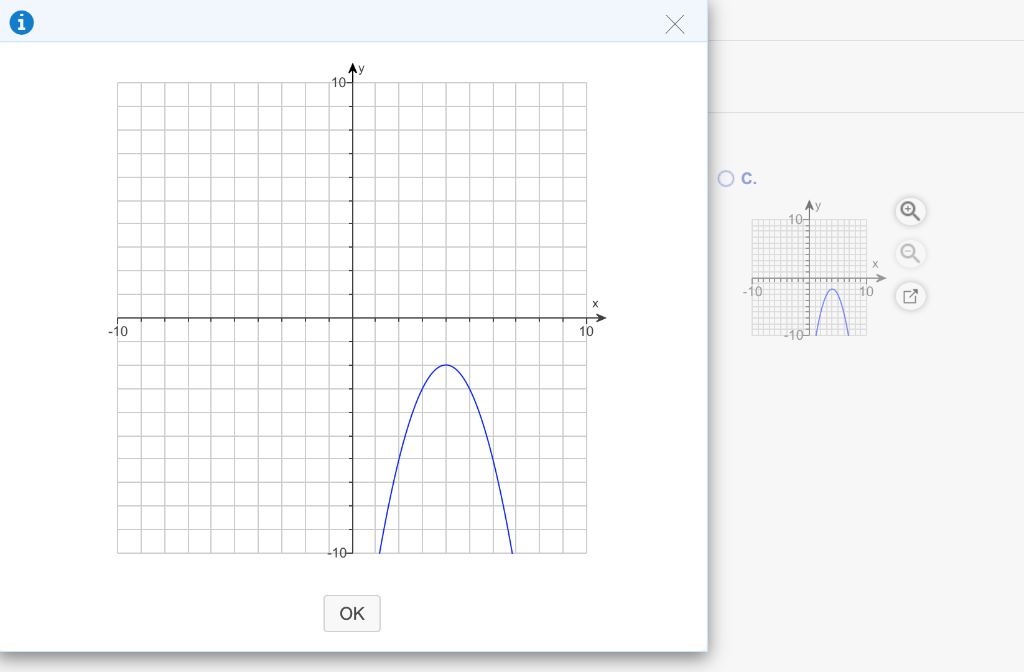
Task: Click the OK button below the graph
Action: point(351,613)
